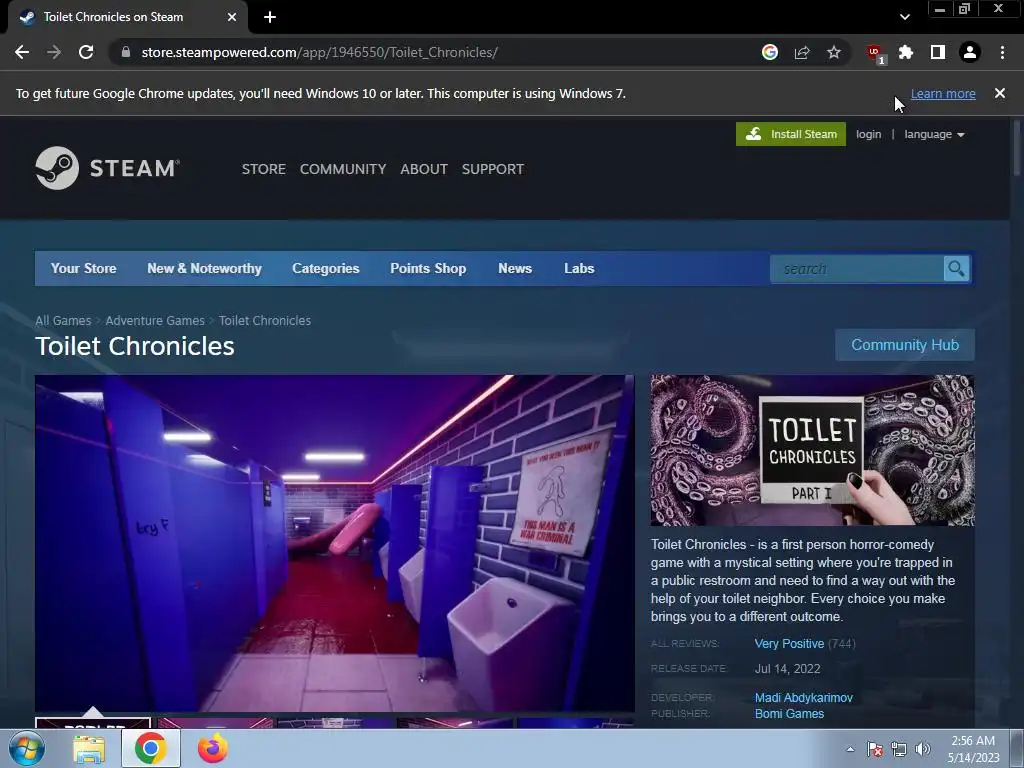Open publisher Bomi Games link
This screenshot has width=1024, height=768.
[x=790, y=714]
